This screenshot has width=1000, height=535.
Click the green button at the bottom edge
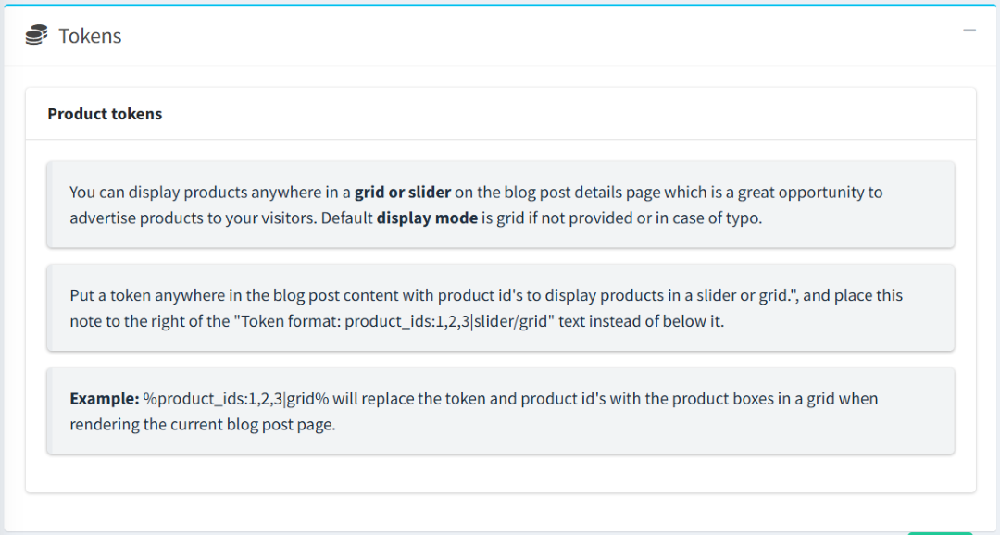pos(939,532)
